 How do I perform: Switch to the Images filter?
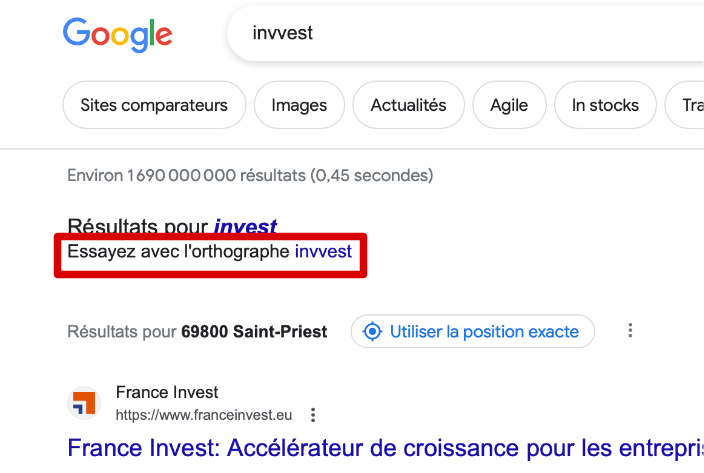(x=299, y=105)
